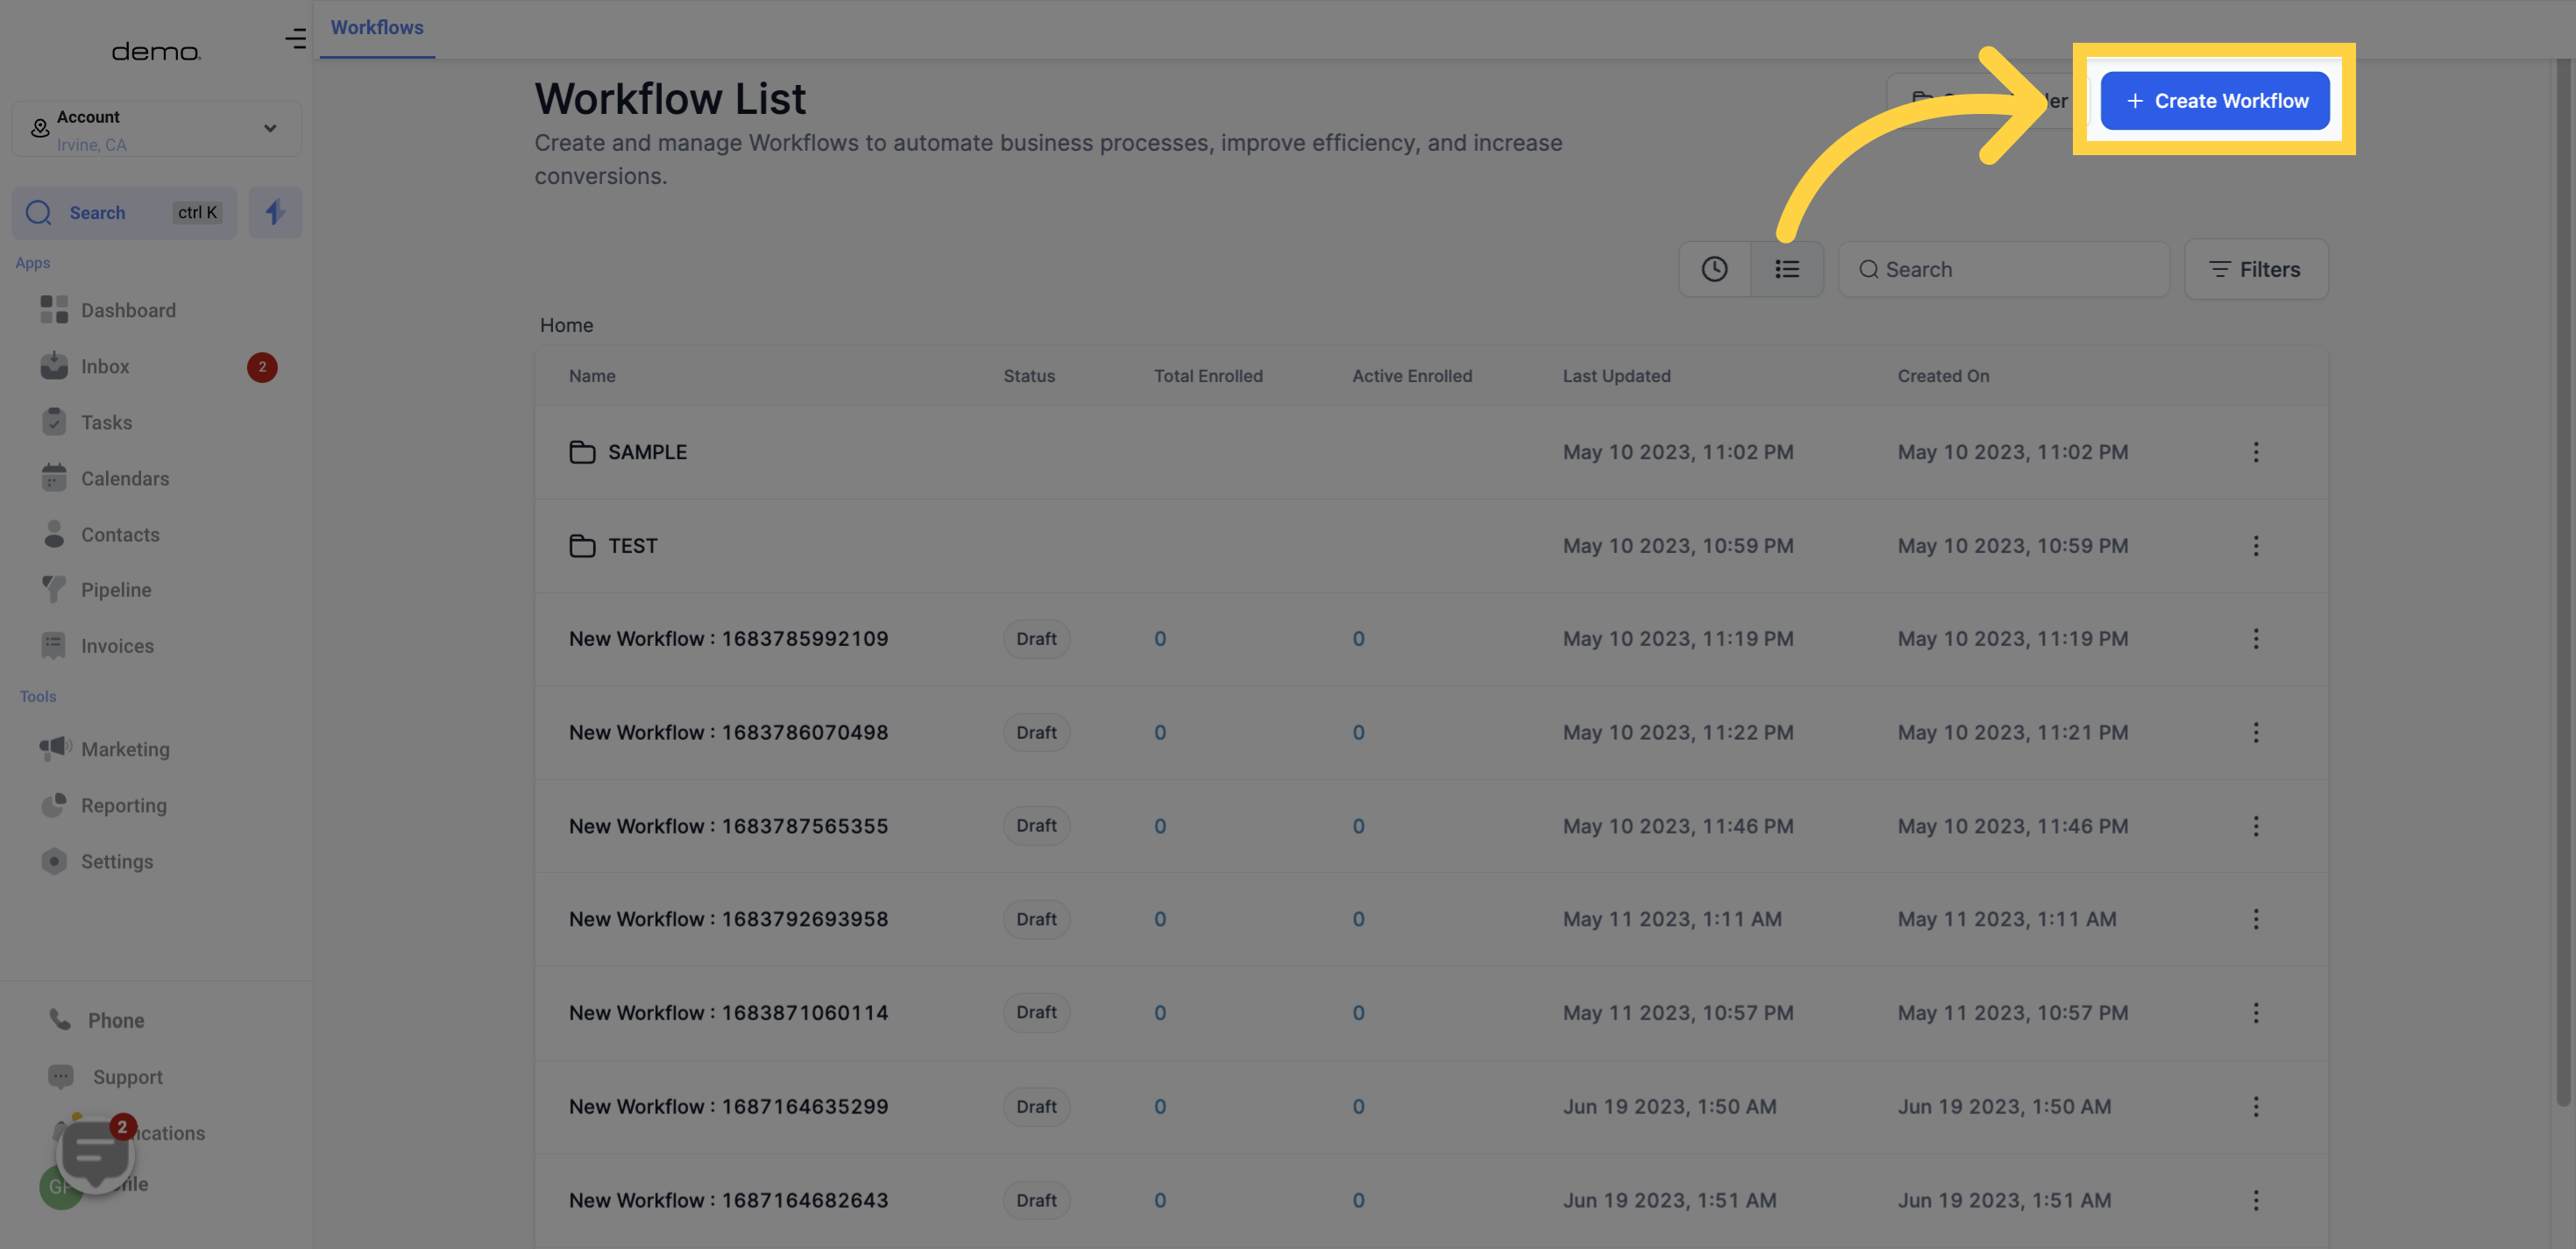The image size is (2576, 1249).
Task: Open actions menu for workflow 1683787565355
Action: (2255, 826)
